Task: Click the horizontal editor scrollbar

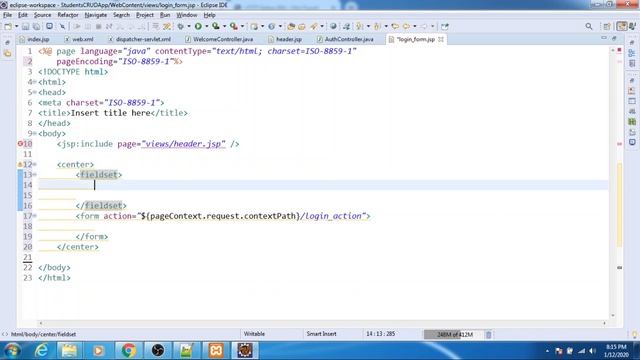Action: pyautogui.click(x=322, y=323)
